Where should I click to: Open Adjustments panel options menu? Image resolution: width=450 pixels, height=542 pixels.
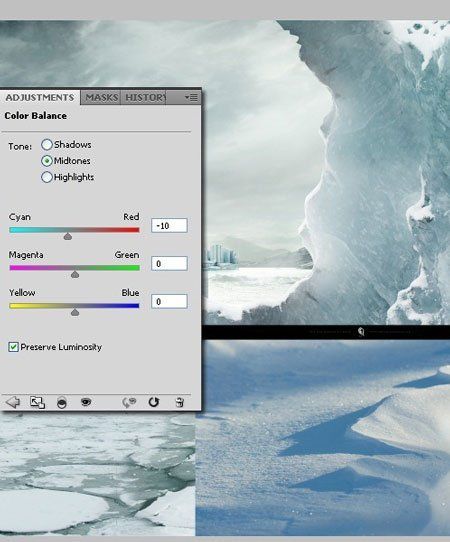tap(191, 97)
